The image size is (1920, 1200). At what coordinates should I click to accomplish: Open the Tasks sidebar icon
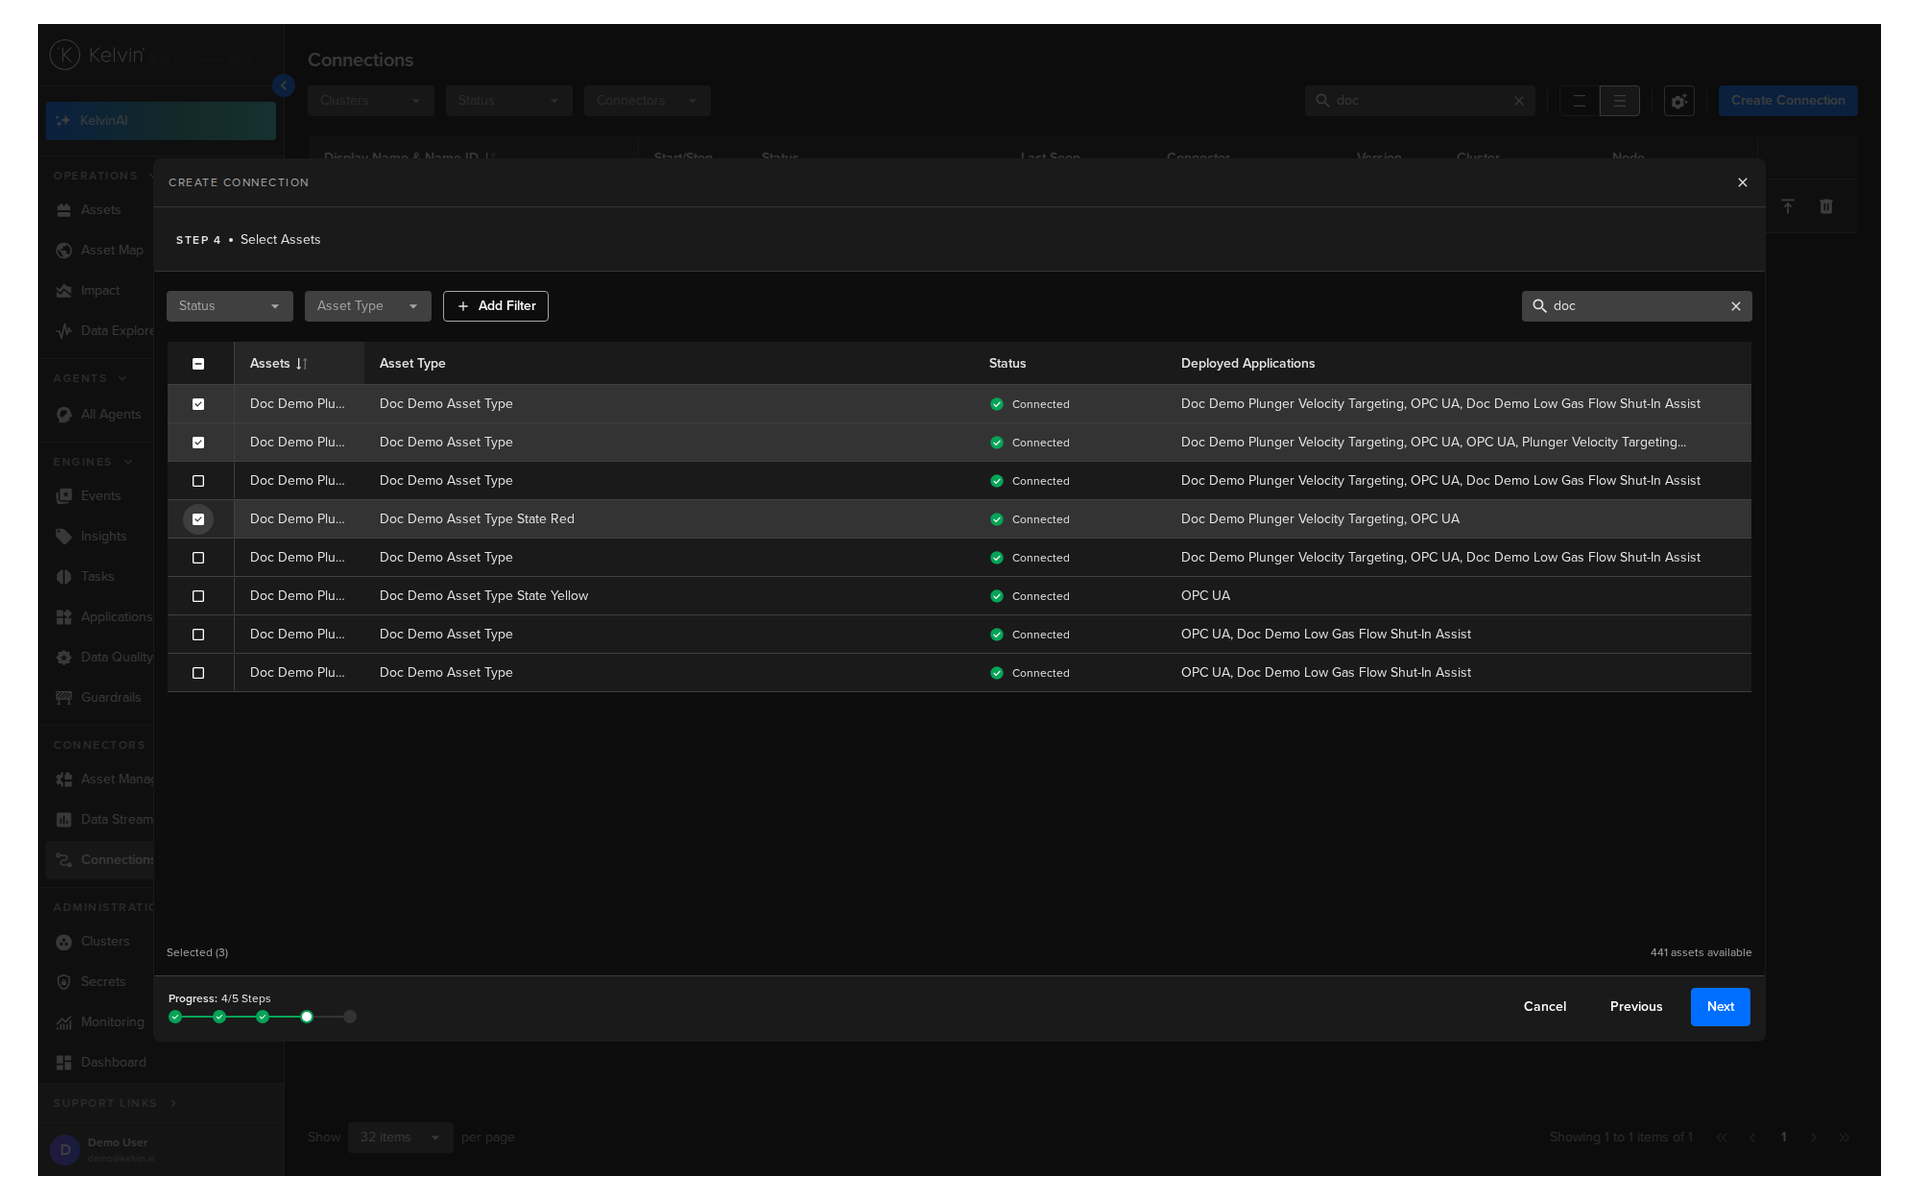click(64, 577)
